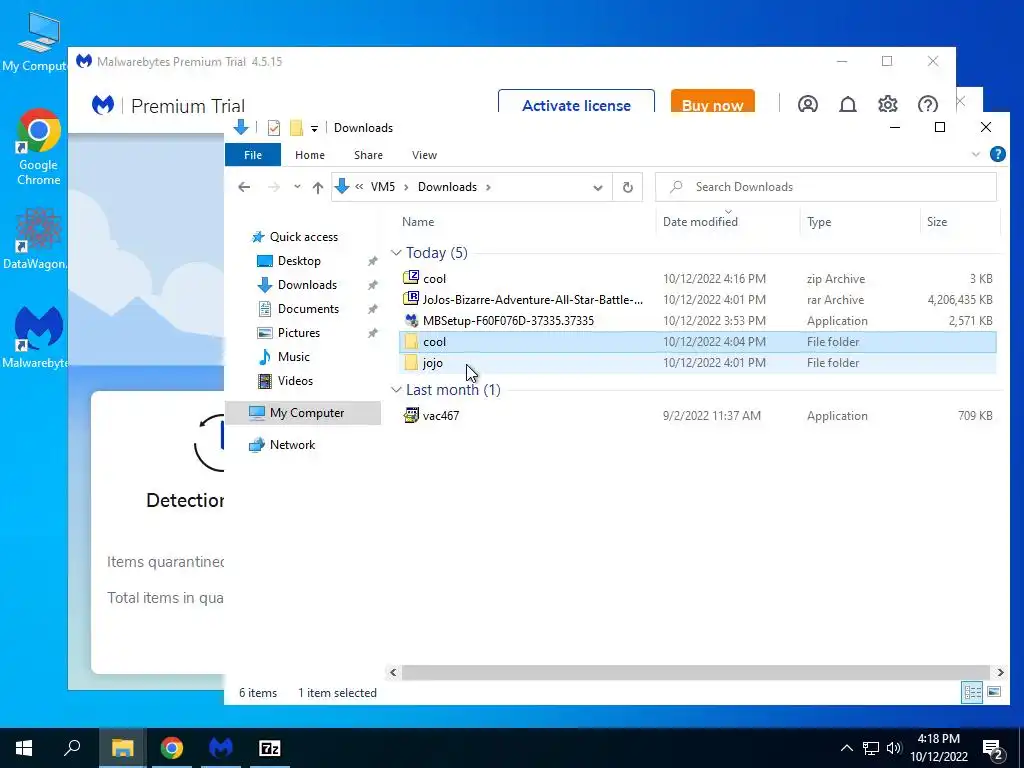Collapse the Last month (1) group
Viewport: 1024px width, 768px height.
[x=396, y=390]
